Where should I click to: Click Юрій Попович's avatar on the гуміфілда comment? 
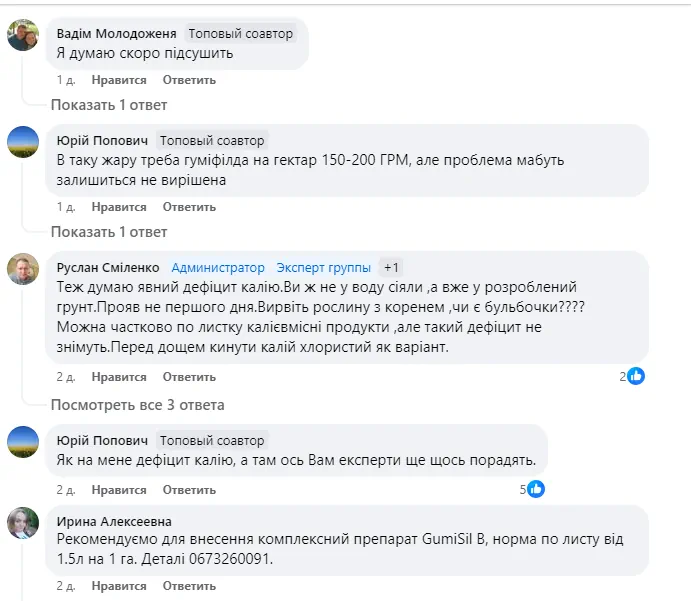pos(23,143)
